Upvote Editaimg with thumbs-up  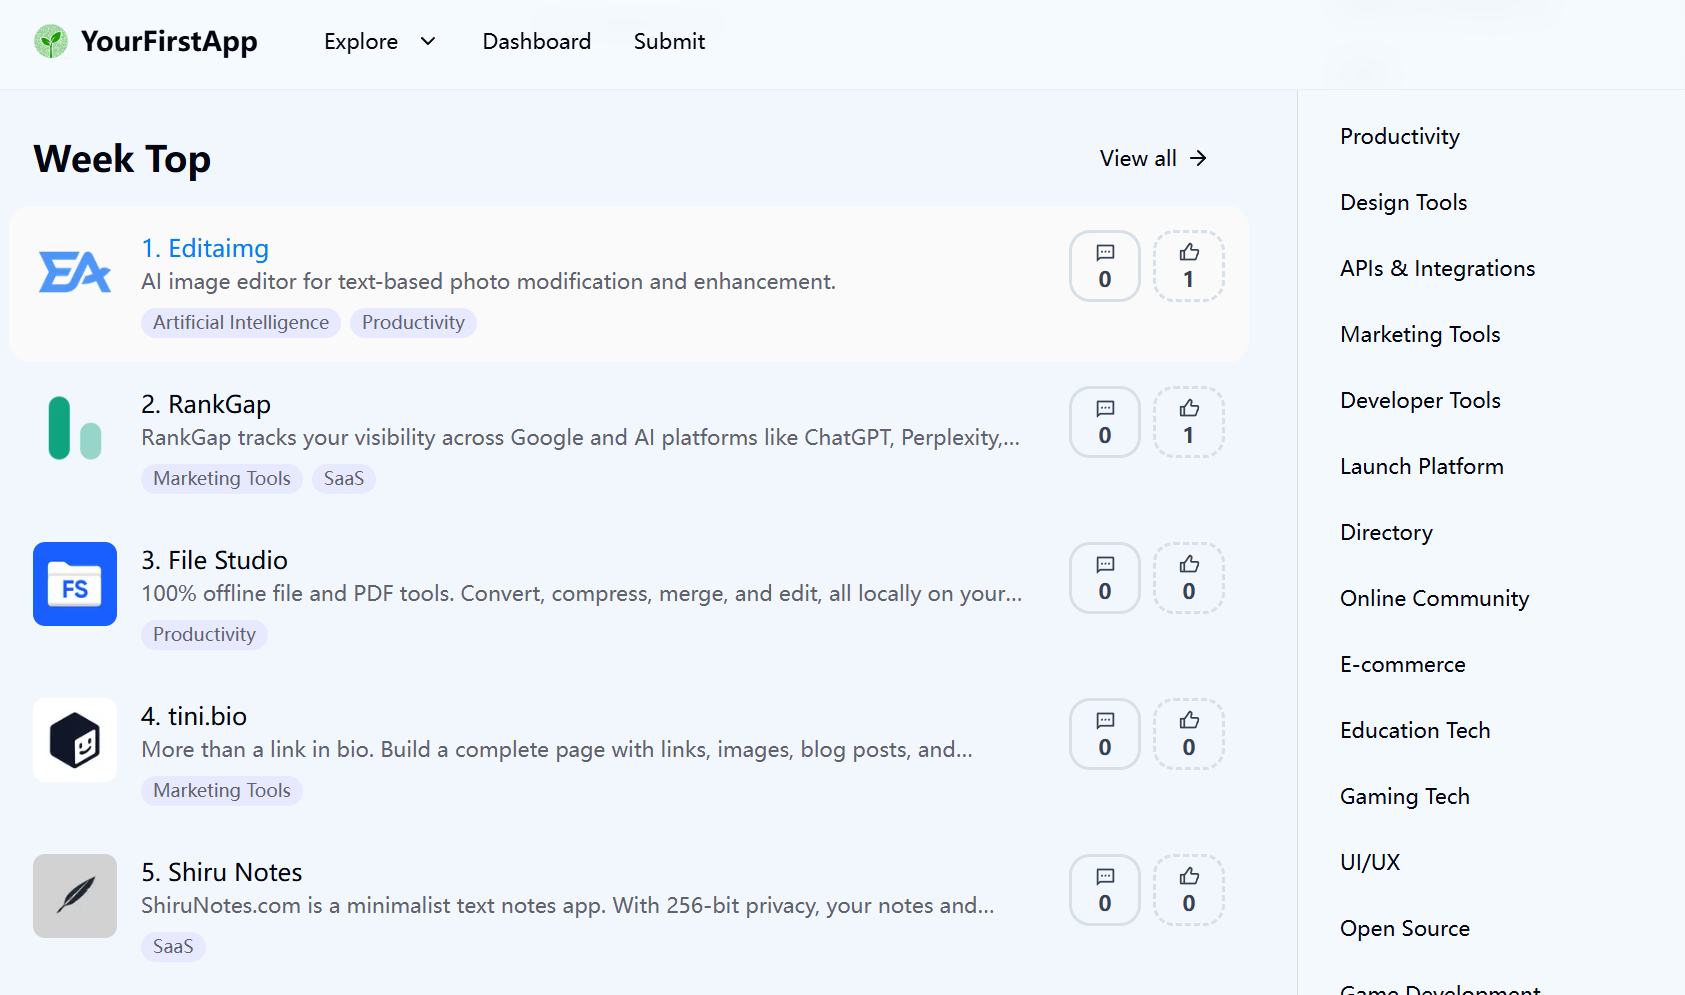pos(1189,266)
